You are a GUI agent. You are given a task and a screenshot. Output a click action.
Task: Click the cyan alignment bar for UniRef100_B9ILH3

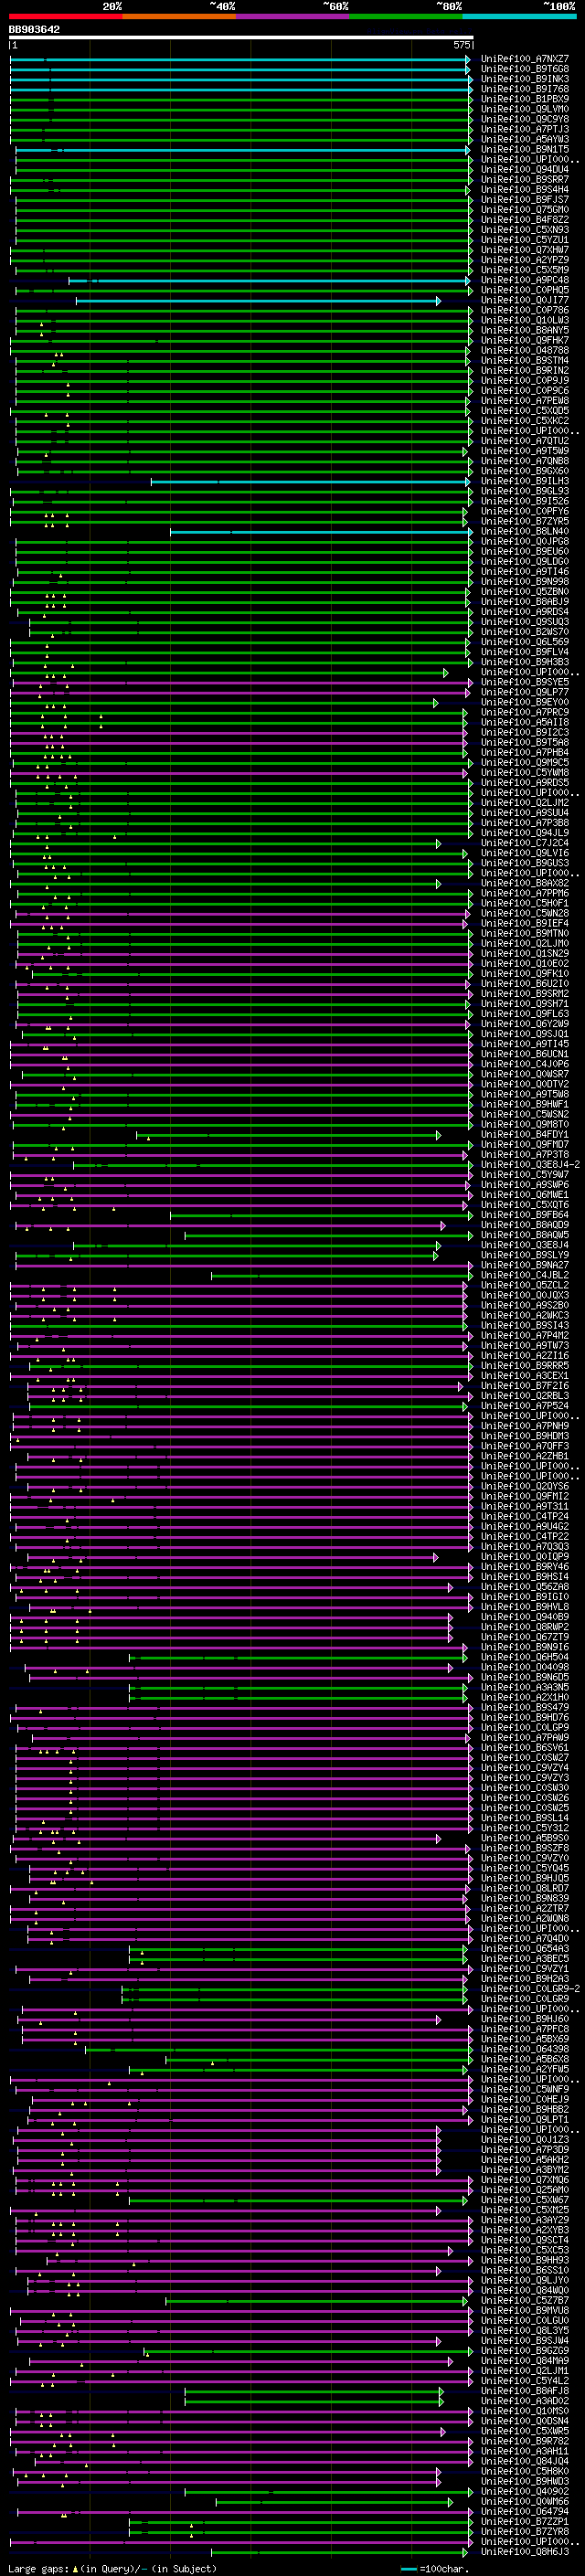pyautogui.click(x=310, y=481)
